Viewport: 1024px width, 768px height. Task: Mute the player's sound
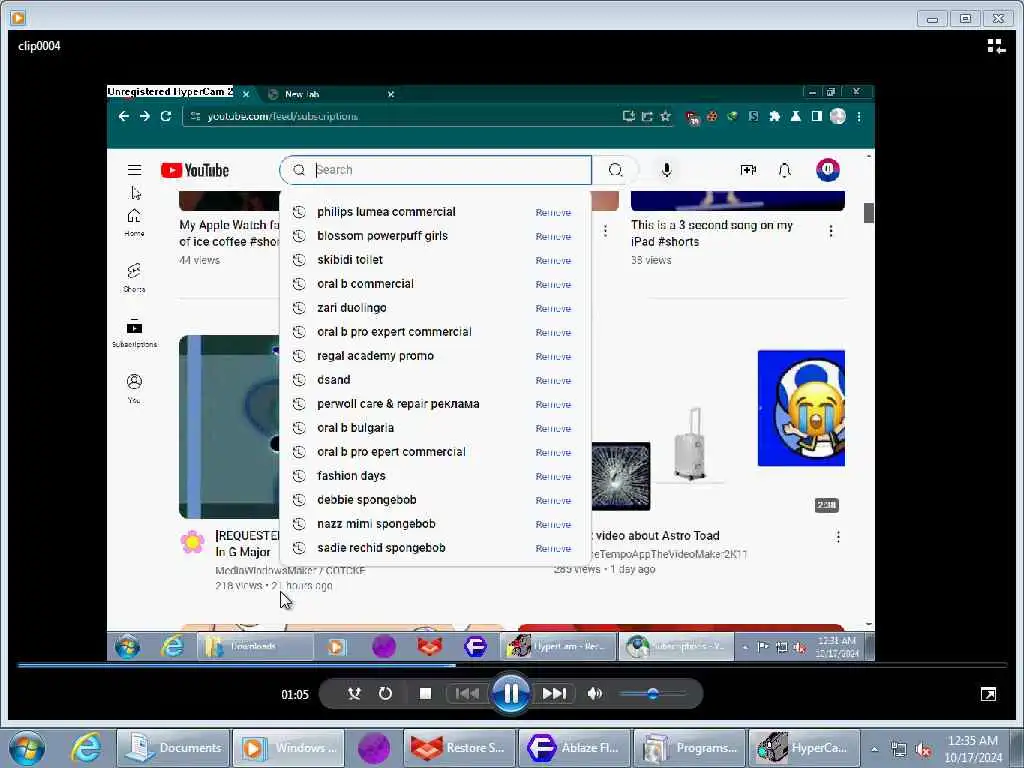point(594,694)
